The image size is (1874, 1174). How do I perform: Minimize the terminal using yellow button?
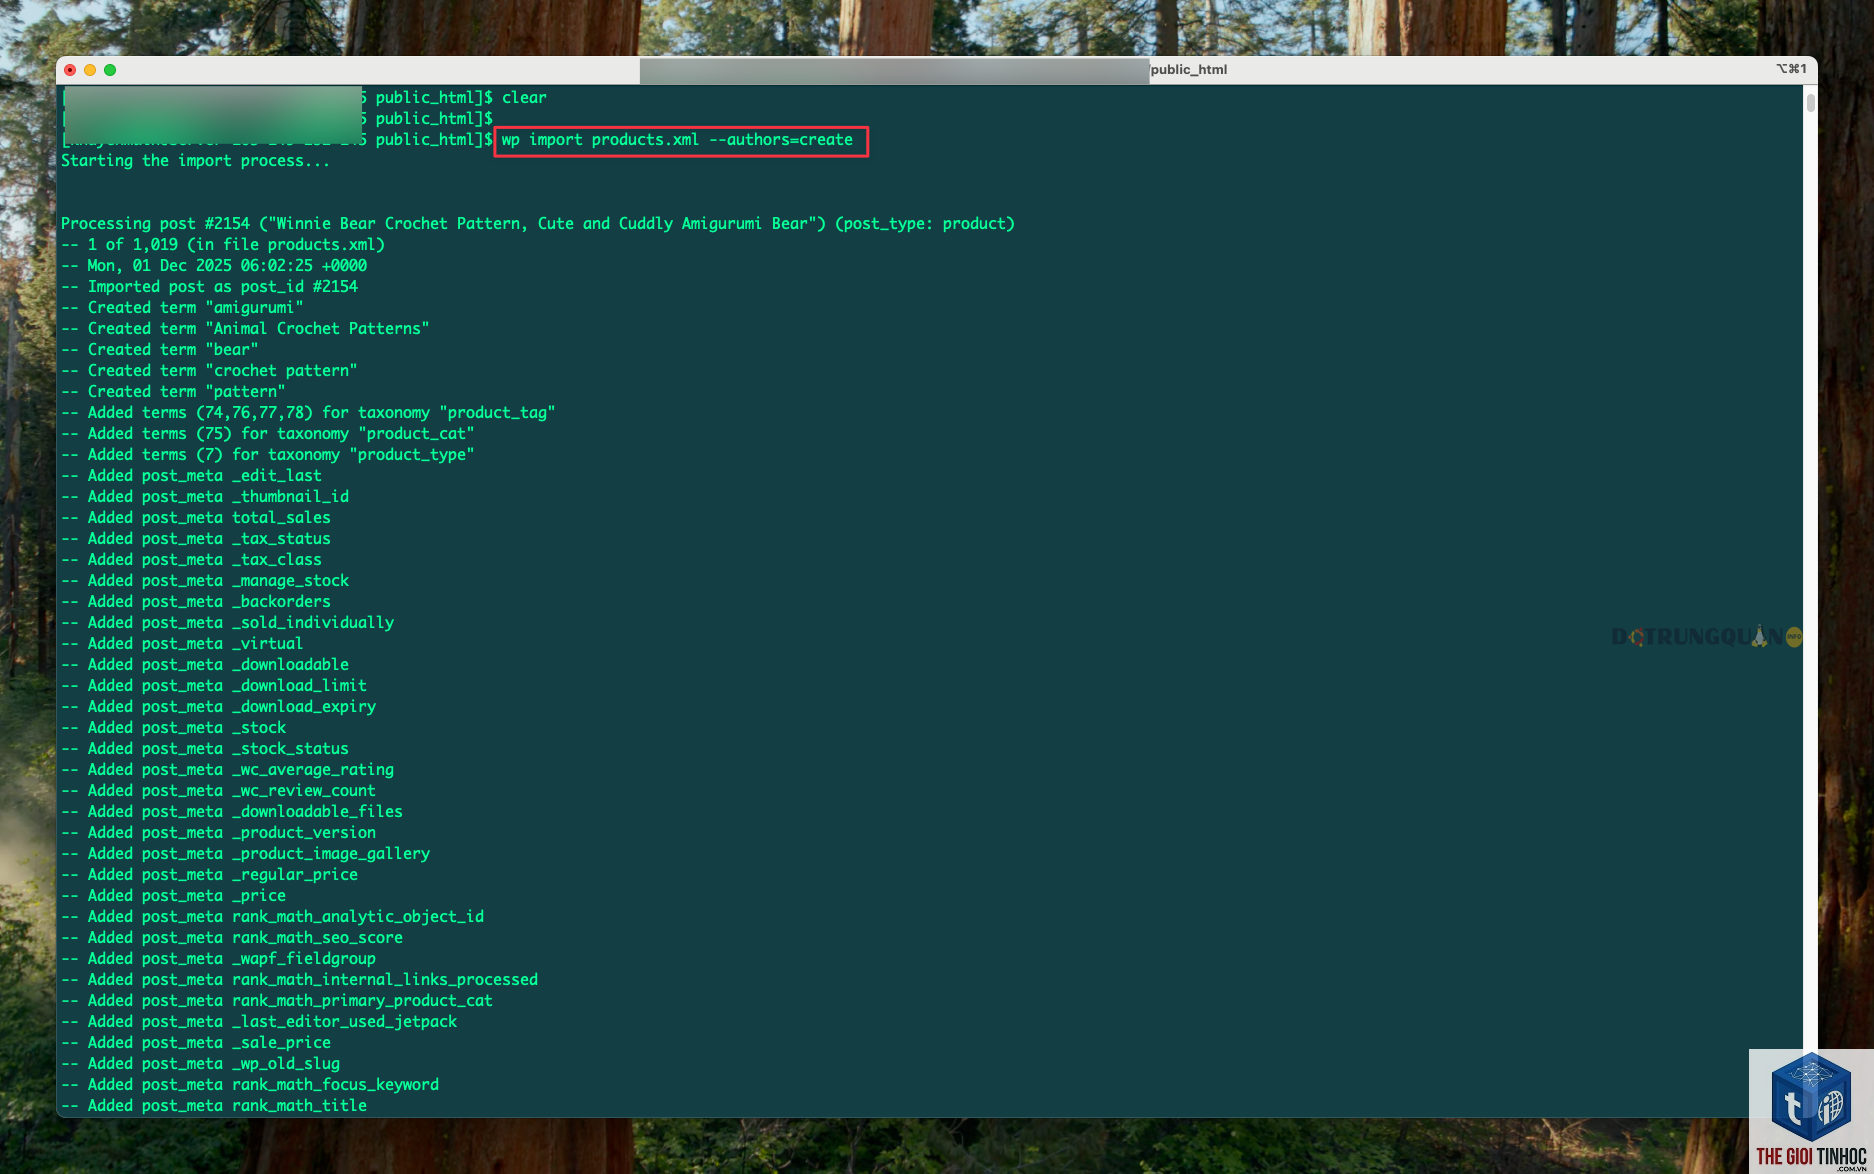click(x=90, y=70)
